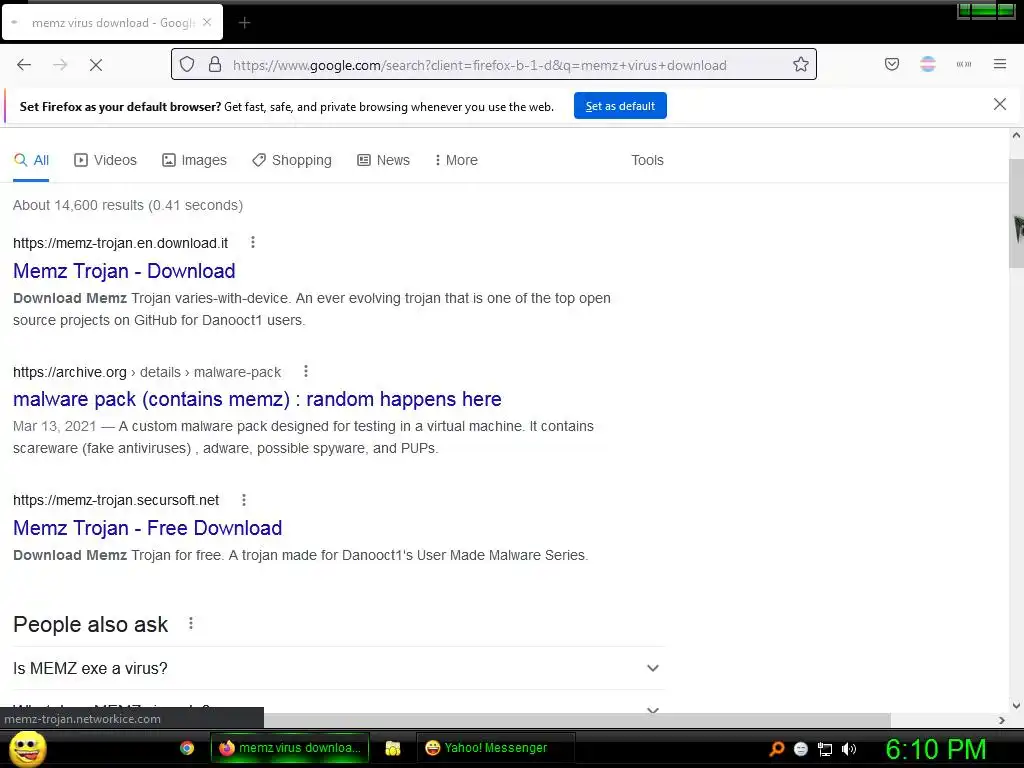Click the horizontal scrollbar right arrow
Image resolution: width=1024 pixels, height=768 pixels.
tap(1002, 720)
